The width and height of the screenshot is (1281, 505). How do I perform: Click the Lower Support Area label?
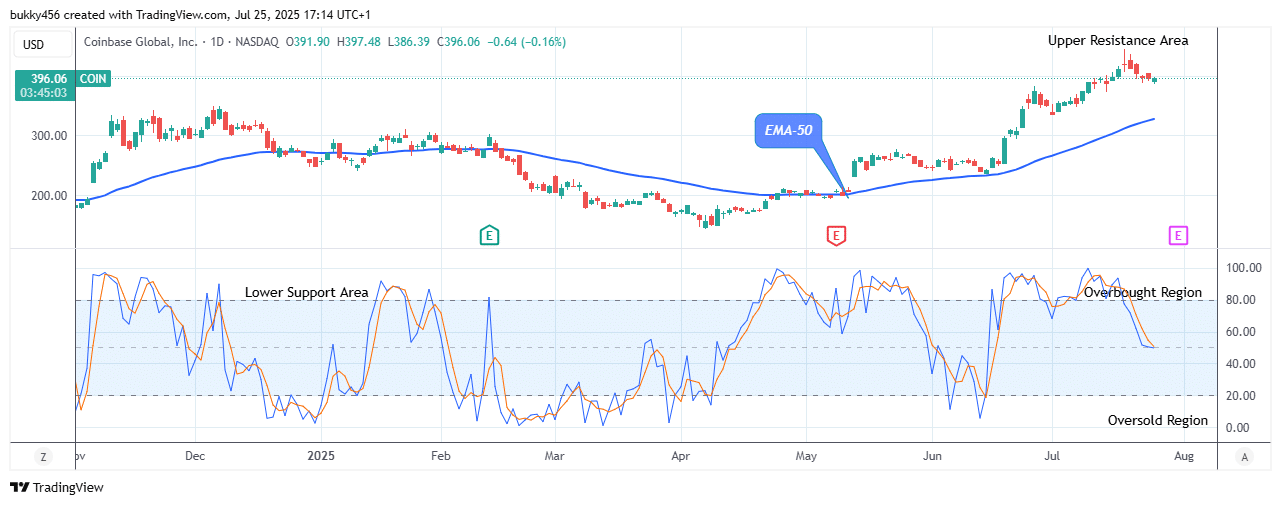(x=307, y=293)
